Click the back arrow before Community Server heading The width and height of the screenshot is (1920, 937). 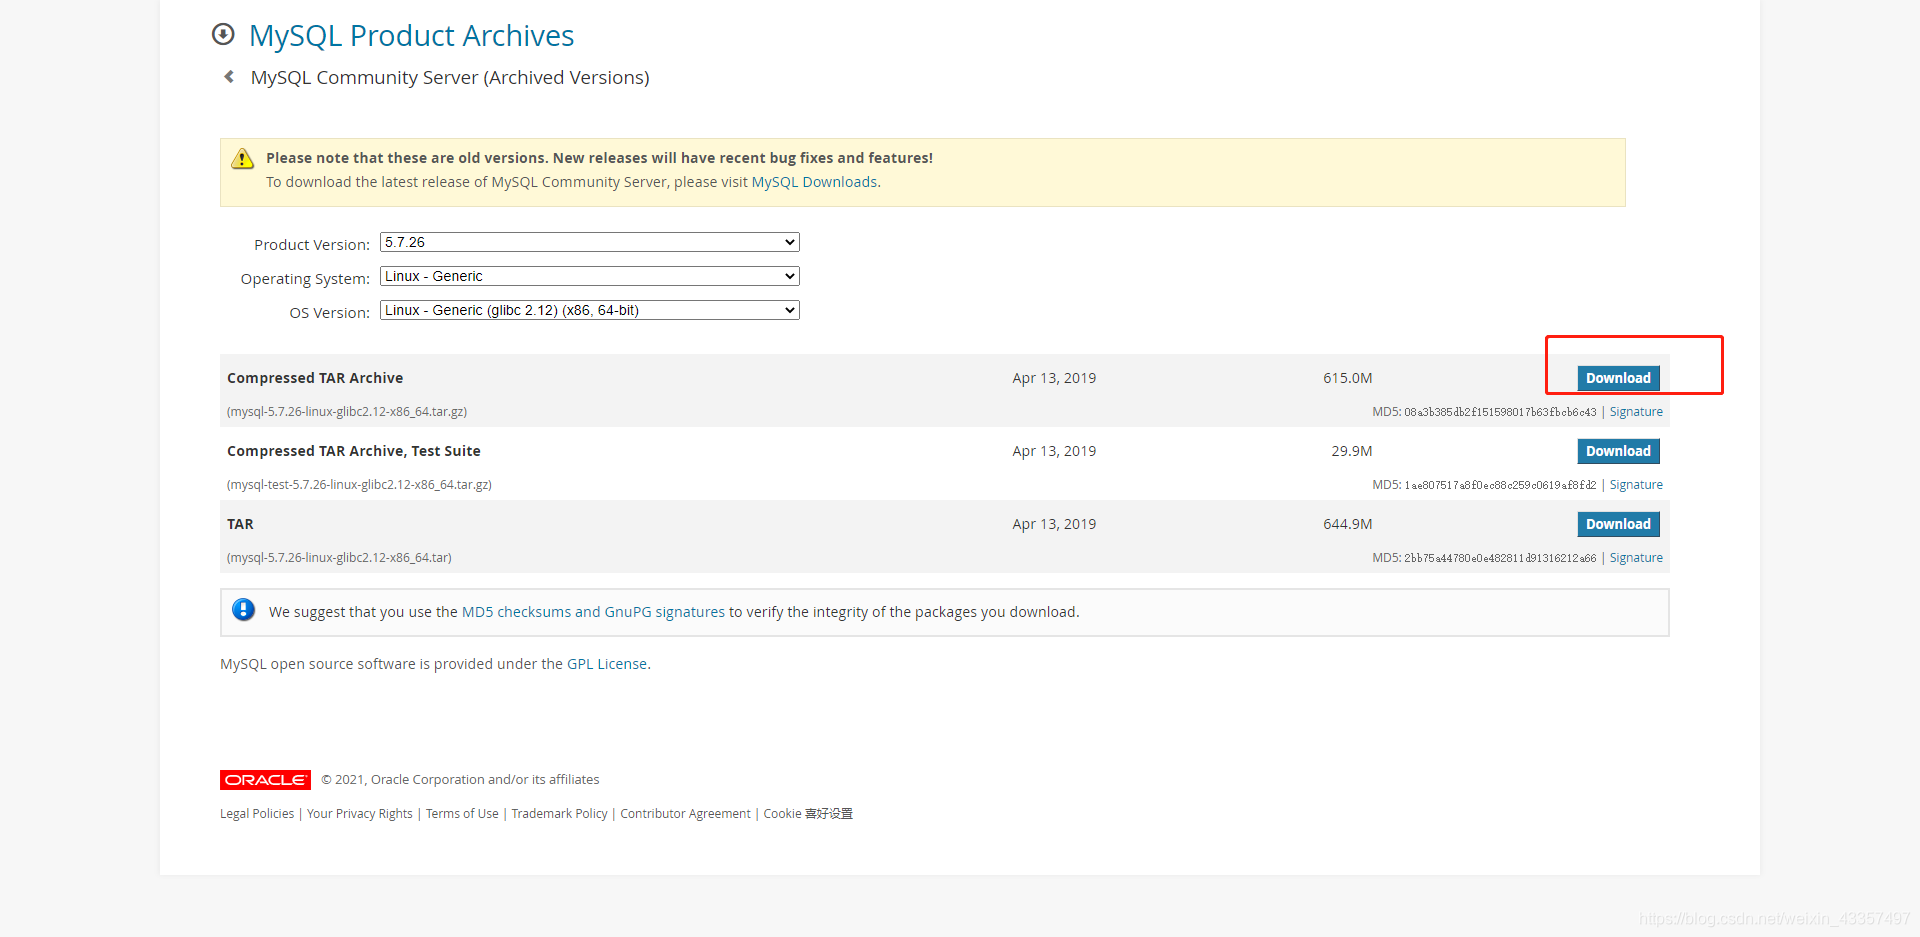click(x=229, y=77)
